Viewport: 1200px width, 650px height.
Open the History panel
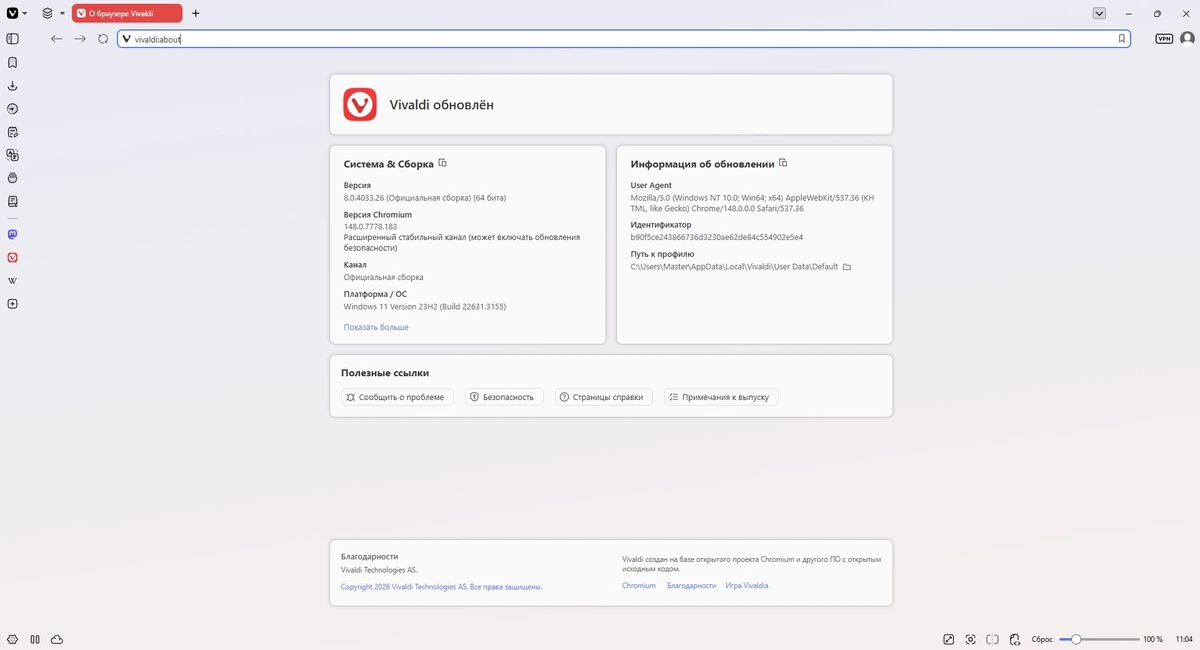point(13,109)
